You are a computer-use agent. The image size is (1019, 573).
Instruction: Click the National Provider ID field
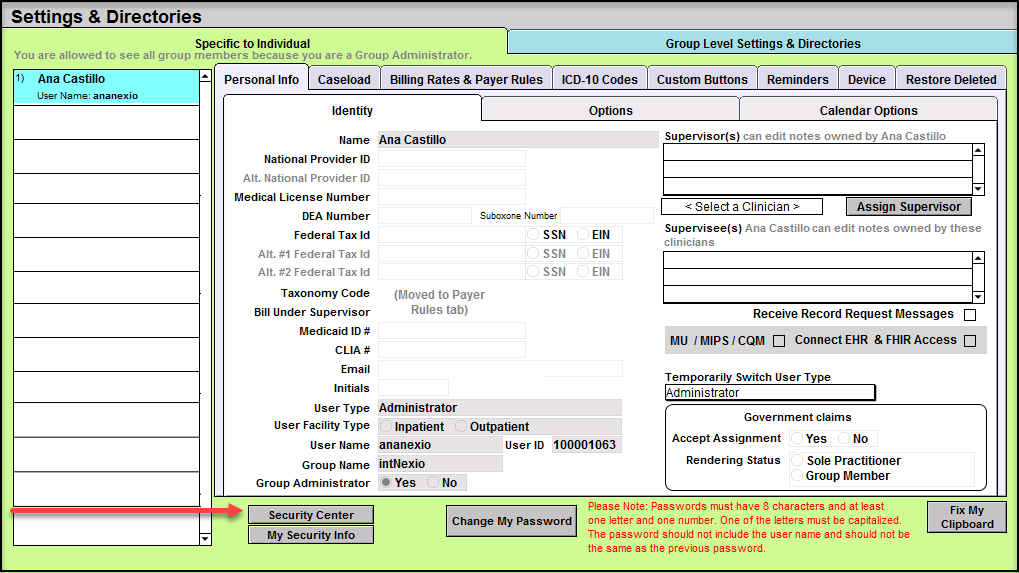click(x=451, y=159)
